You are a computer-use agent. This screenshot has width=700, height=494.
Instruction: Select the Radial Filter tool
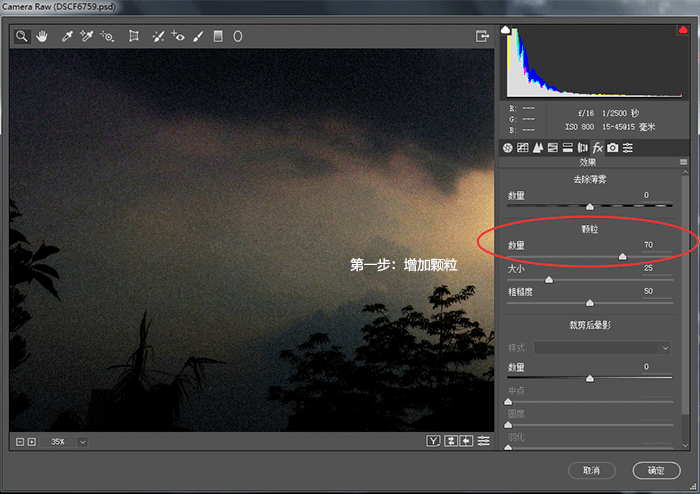(x=238, y=36)
